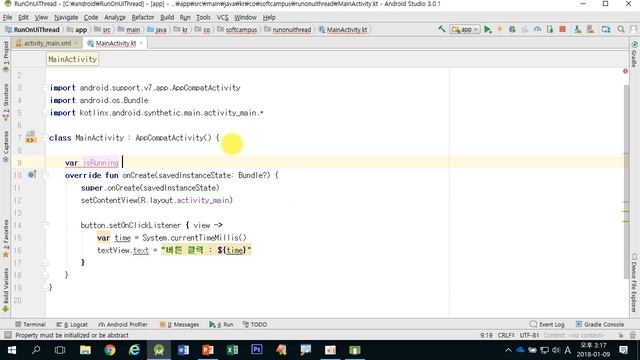This screenshot has height=360, width=640.
Task: Open the Refactor menu
Action: [142, 17]
